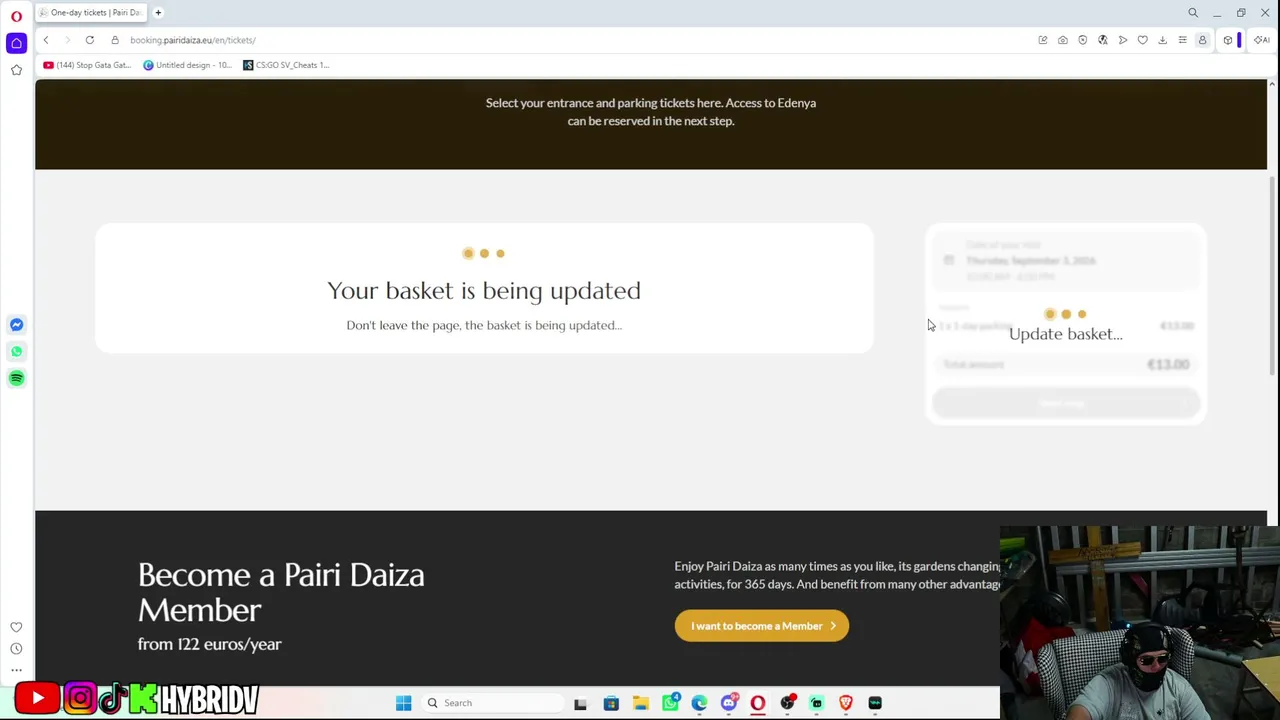The image size is (1280, 720).
Task: Open the send flow arrow icon
Action: (1123, 40)
